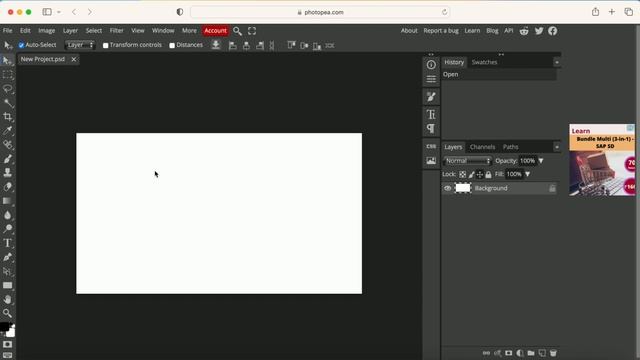This screenshot has width=640, height=360.
Task: Select the Clone Stamp tool
Action: point(7,173)
